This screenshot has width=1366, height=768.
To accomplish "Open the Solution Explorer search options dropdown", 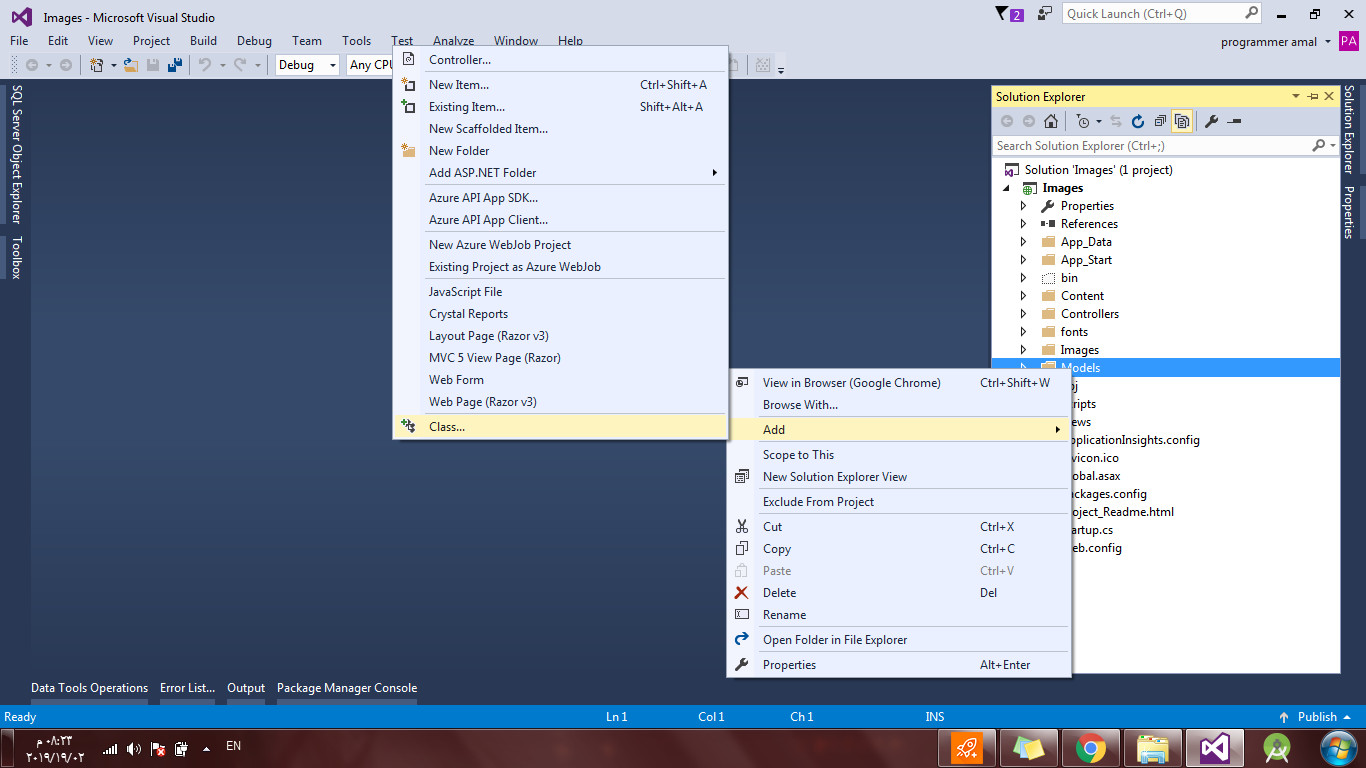I will (1333, 145).
